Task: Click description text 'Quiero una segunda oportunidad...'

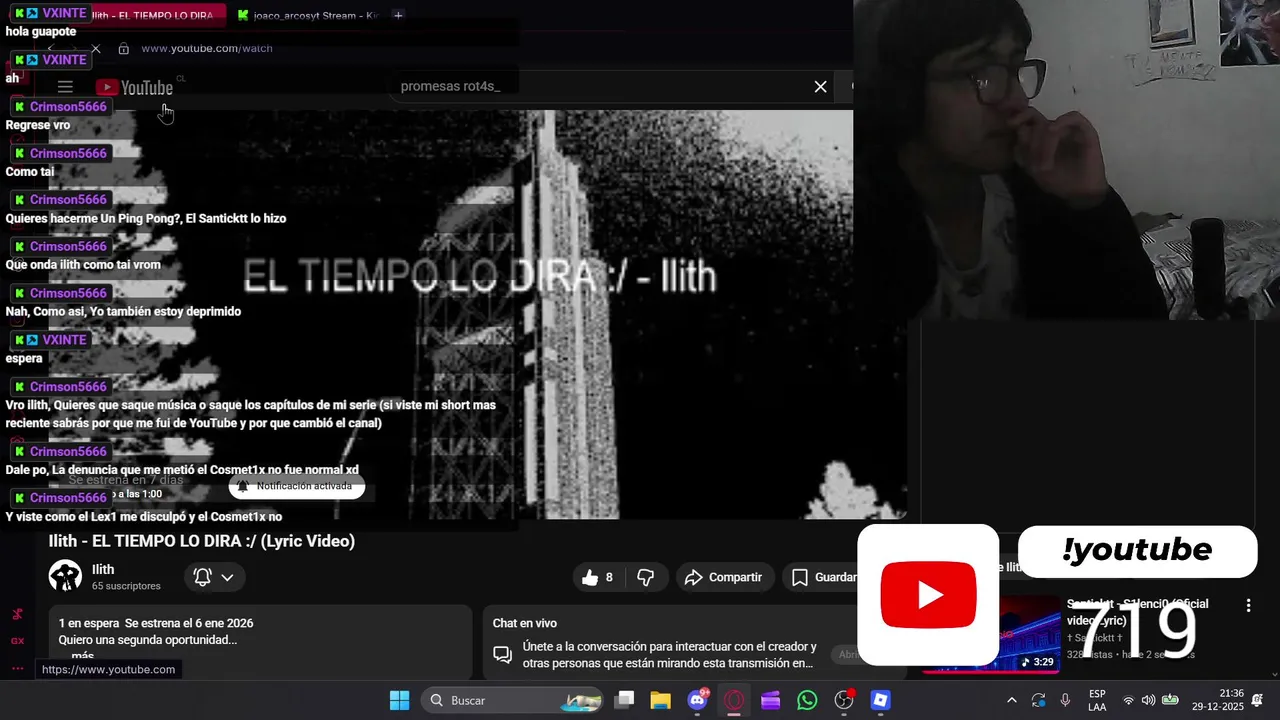Action: tap(148, 640)
